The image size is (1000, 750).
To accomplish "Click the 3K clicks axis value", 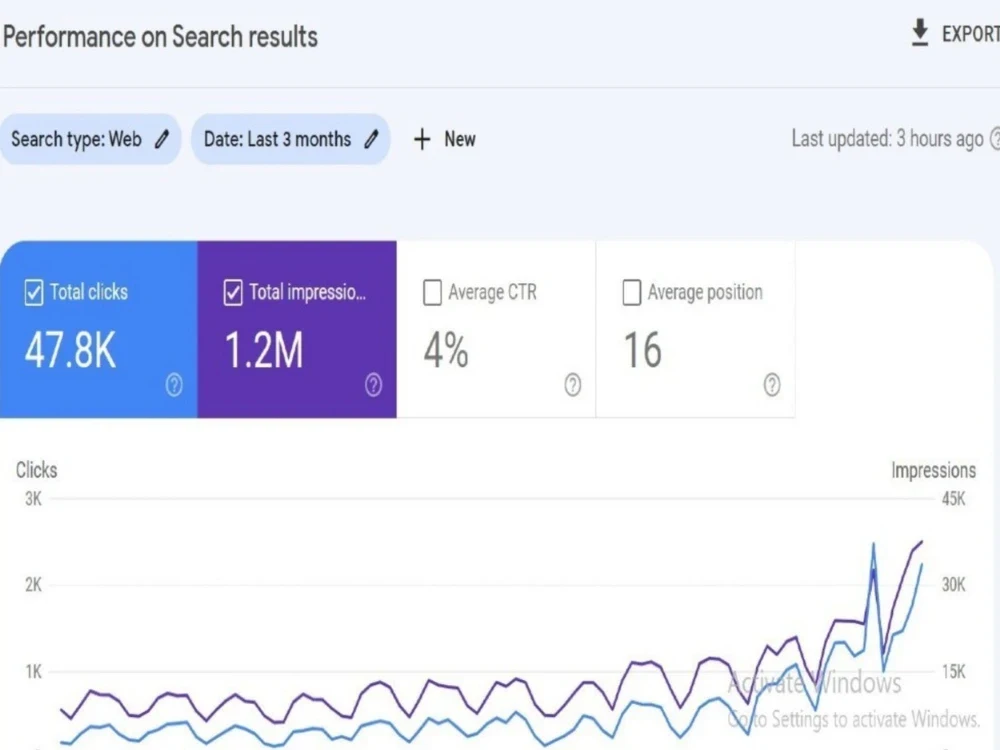I will (x=33, y=499).
